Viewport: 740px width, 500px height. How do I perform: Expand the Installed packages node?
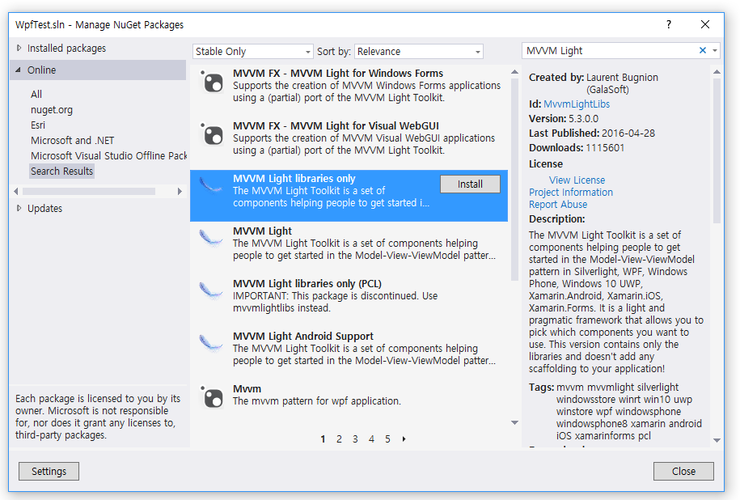[19, 48]
